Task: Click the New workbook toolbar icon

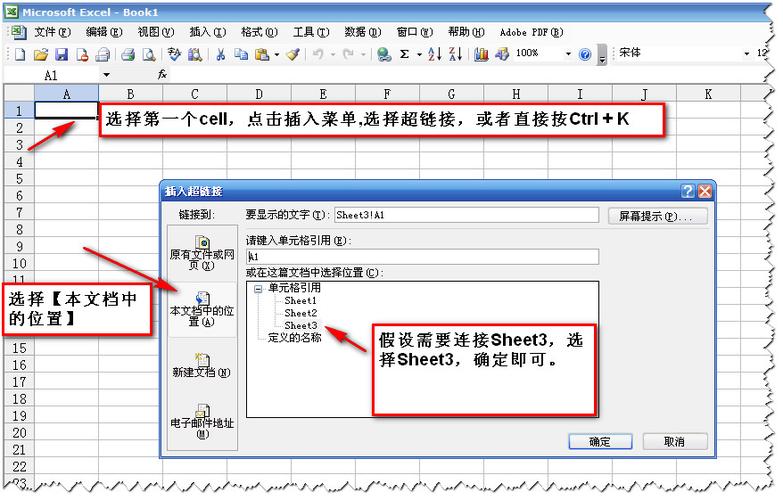Action: point(20,54)
